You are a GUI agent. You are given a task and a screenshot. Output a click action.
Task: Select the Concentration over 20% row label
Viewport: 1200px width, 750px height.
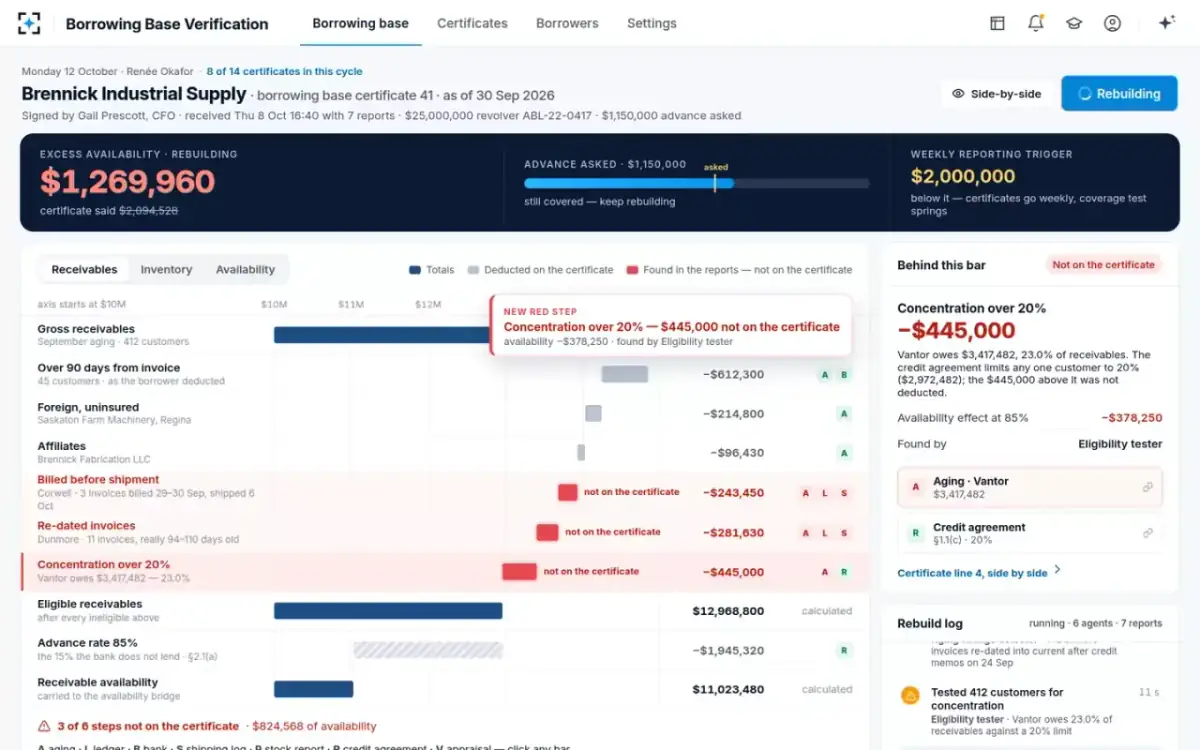(x=104, y=565)
